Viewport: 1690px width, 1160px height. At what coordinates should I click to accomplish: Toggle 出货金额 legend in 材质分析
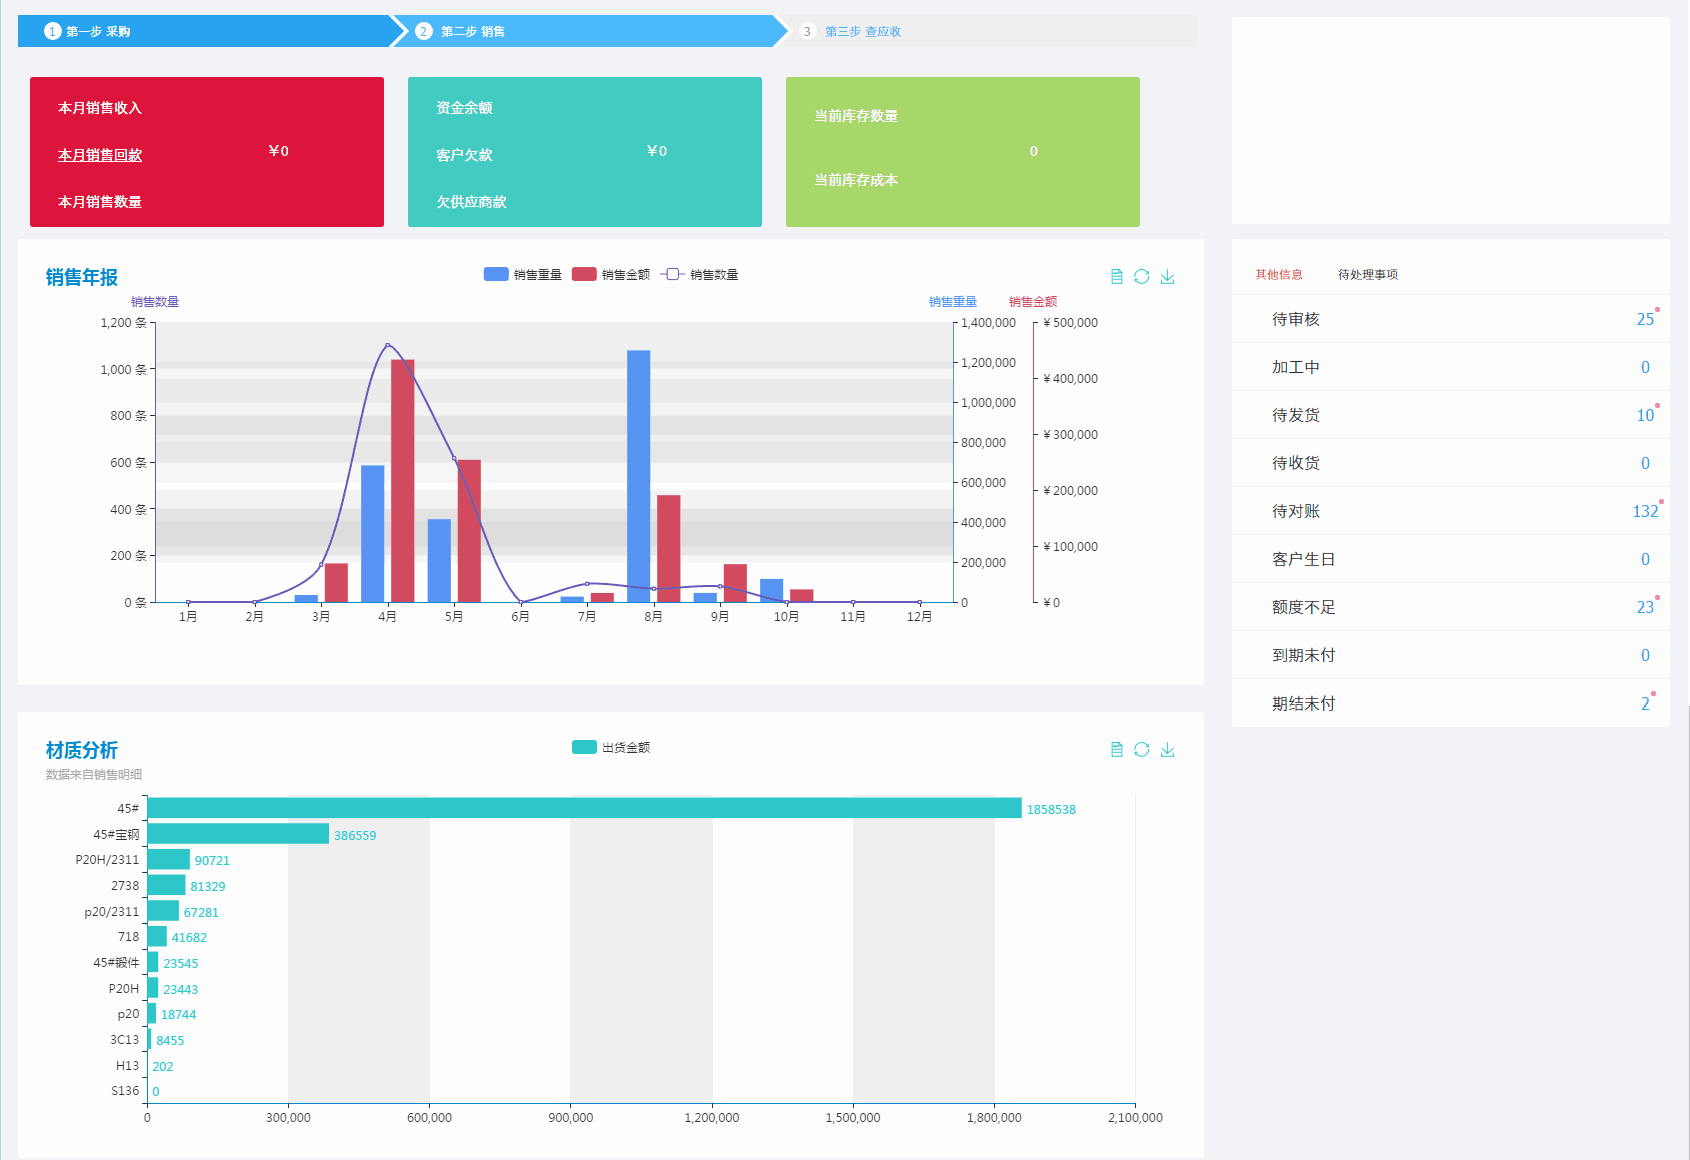pyautogui.click(x=611, y=748)
